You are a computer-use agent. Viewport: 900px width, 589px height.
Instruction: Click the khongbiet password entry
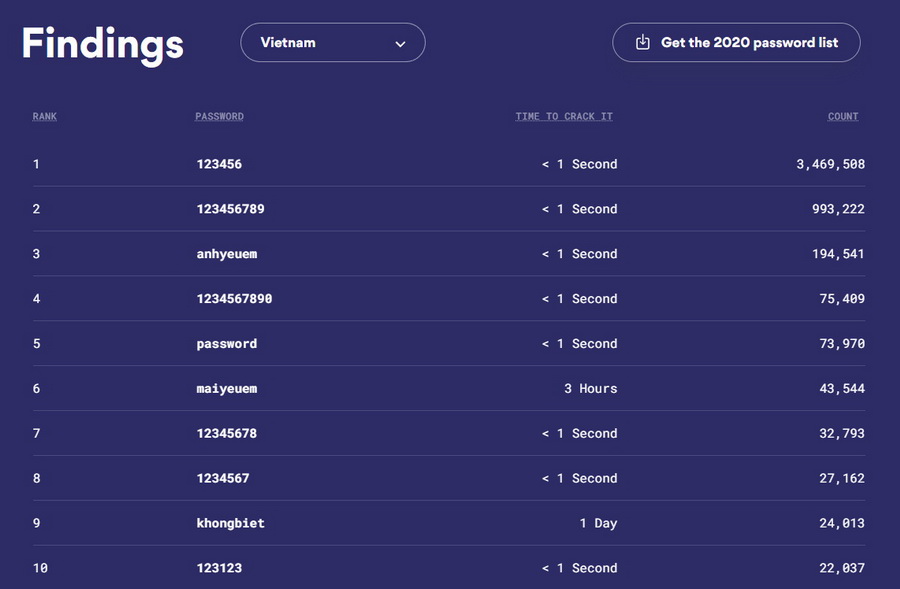point(231,524)
